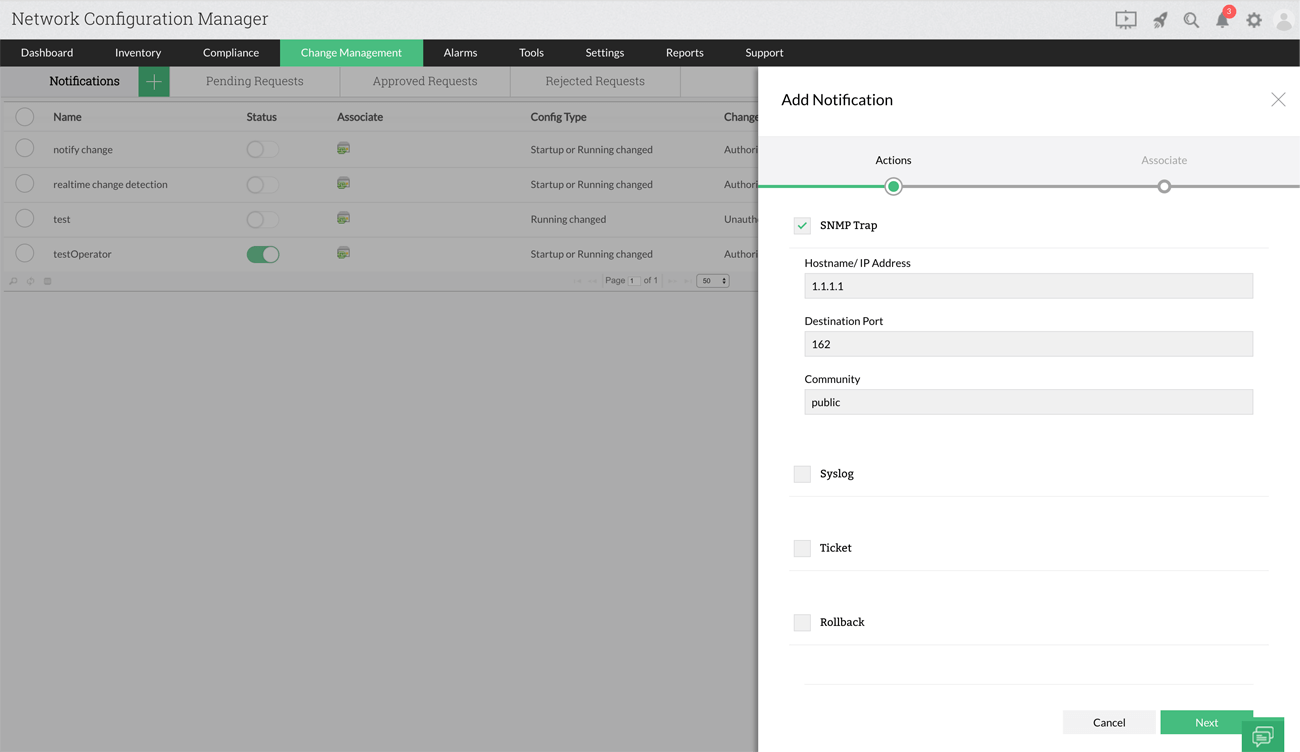Uncheck the SNMP Trap checkbox

(801, 225)
